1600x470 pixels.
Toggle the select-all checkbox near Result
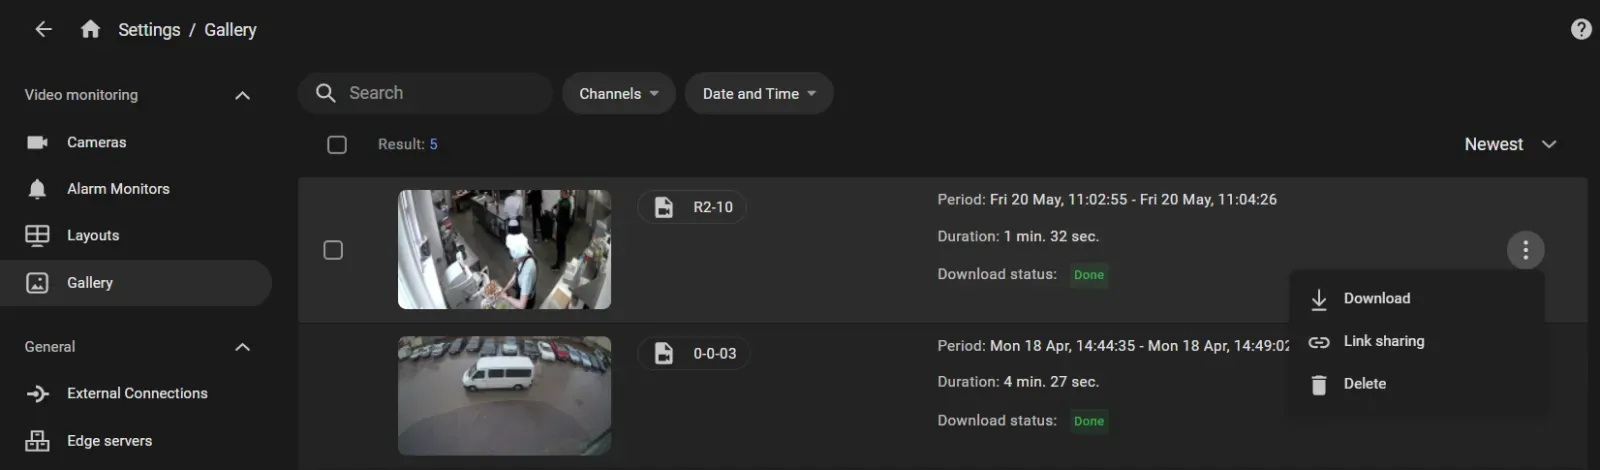[337, 145]
